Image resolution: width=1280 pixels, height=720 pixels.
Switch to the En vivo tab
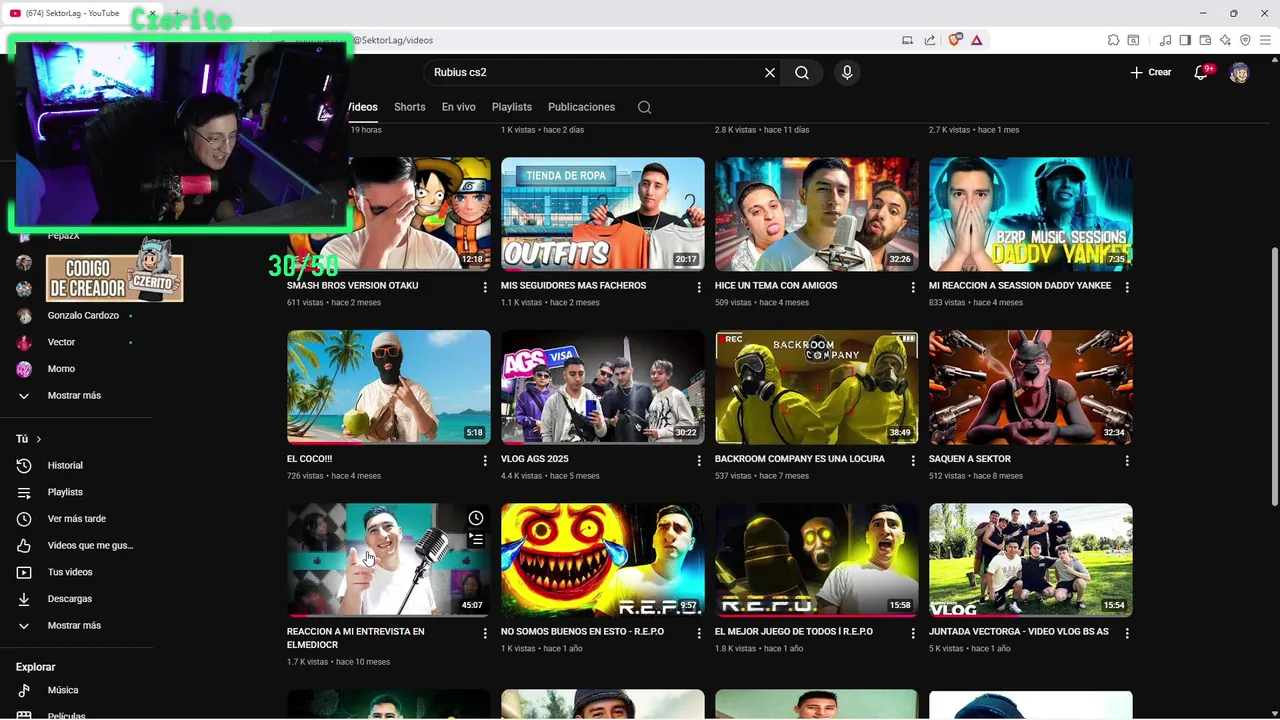459,107
